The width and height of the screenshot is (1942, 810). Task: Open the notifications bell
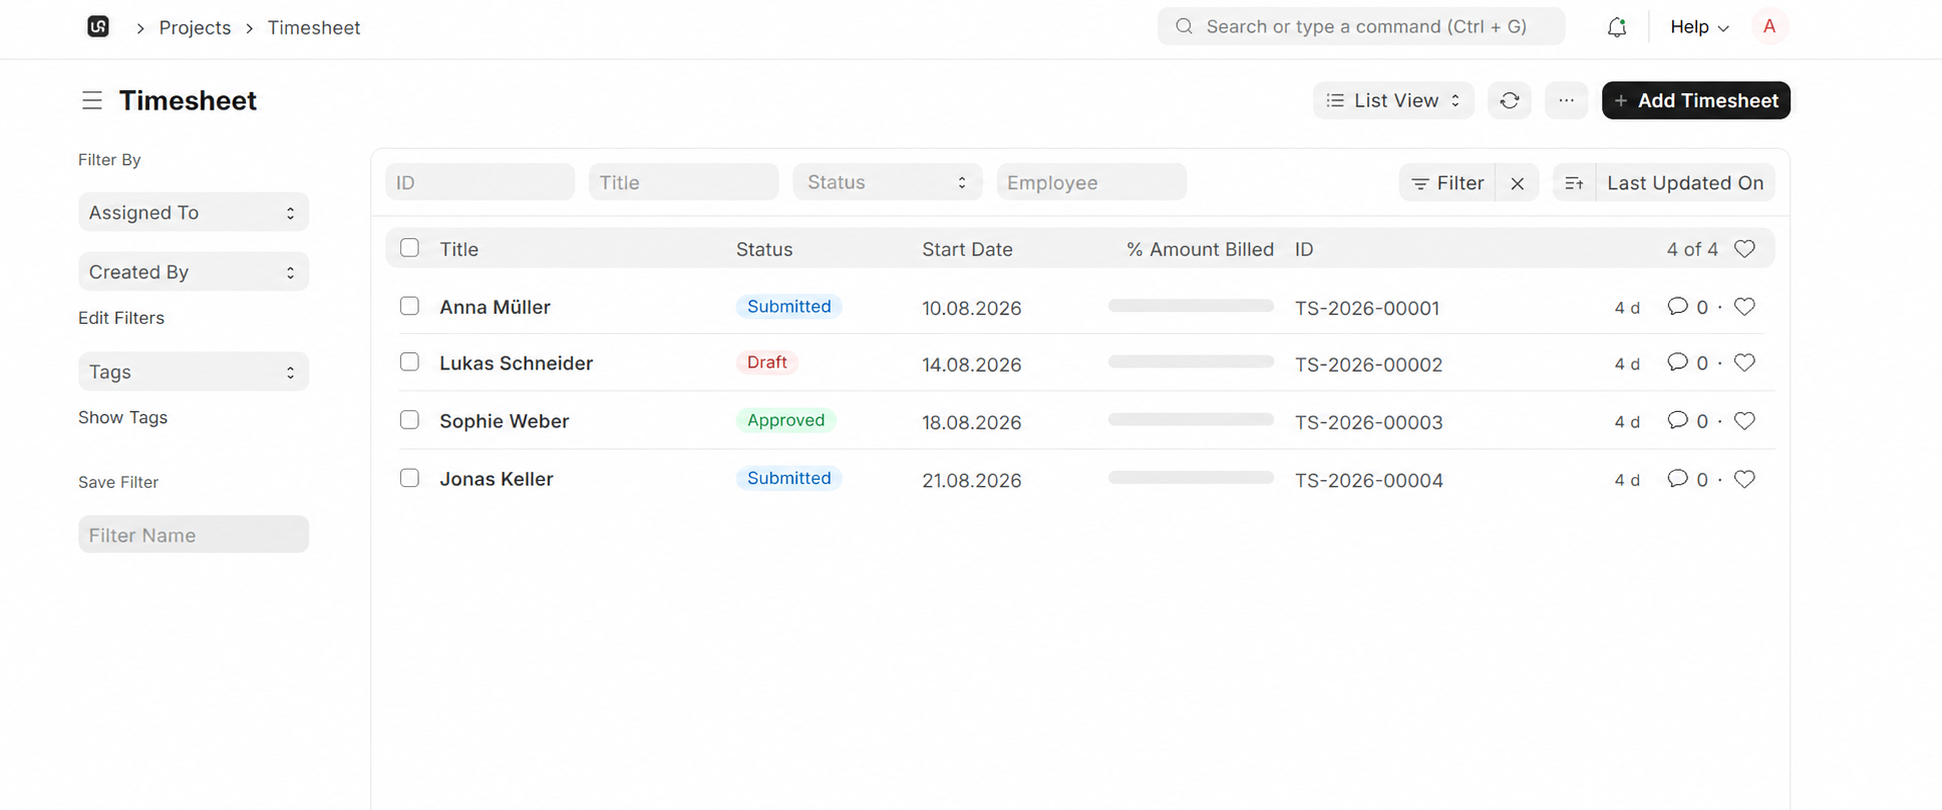(x=1616, y=27)
